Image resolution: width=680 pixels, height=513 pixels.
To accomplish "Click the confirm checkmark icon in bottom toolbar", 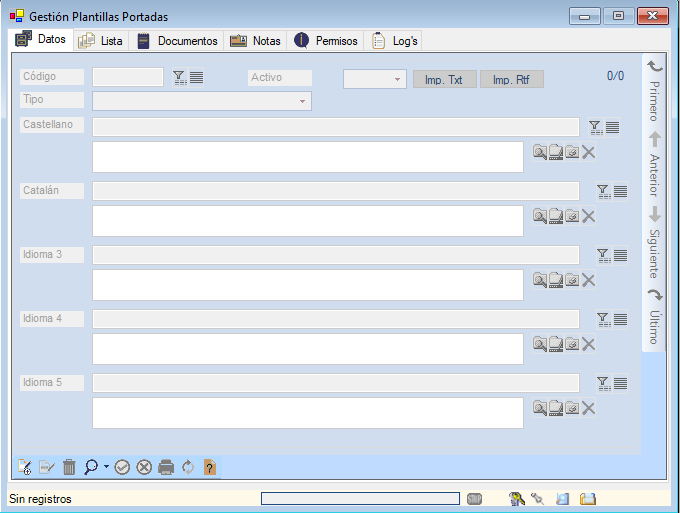I will [122, 467].
